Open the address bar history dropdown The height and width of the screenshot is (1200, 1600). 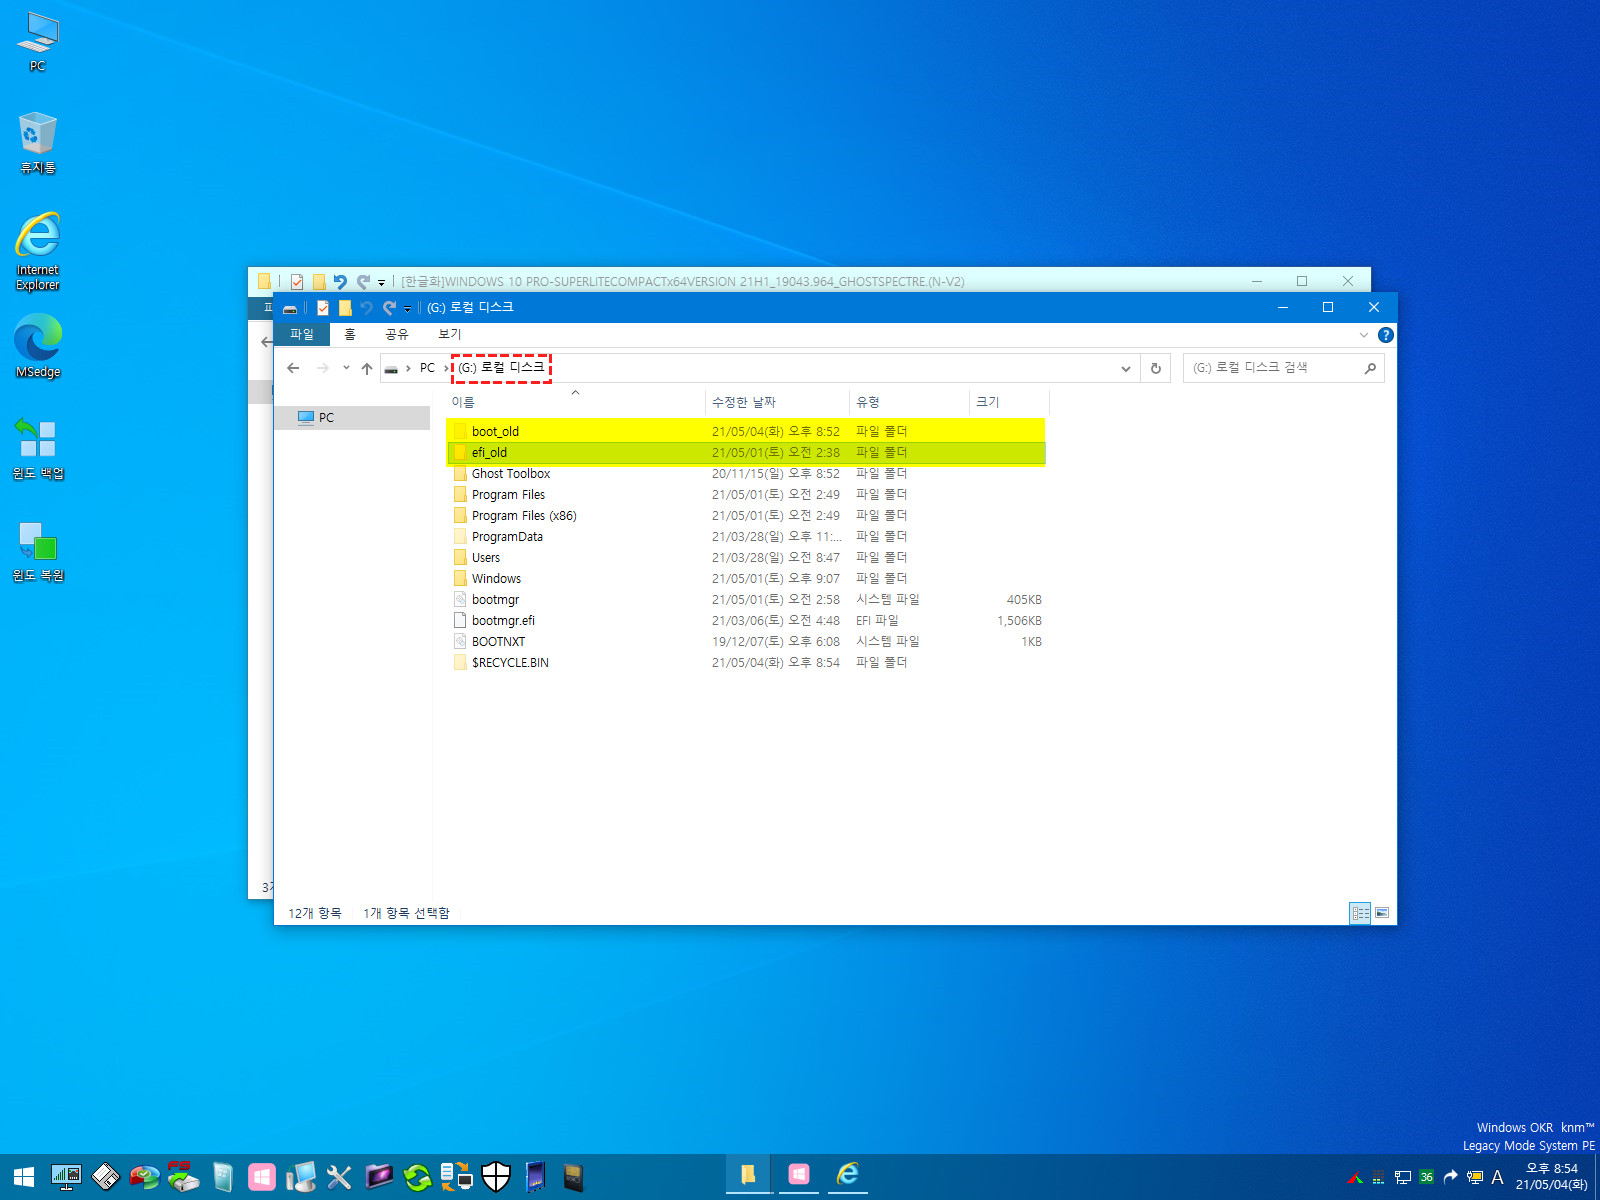pos(1125,369)
